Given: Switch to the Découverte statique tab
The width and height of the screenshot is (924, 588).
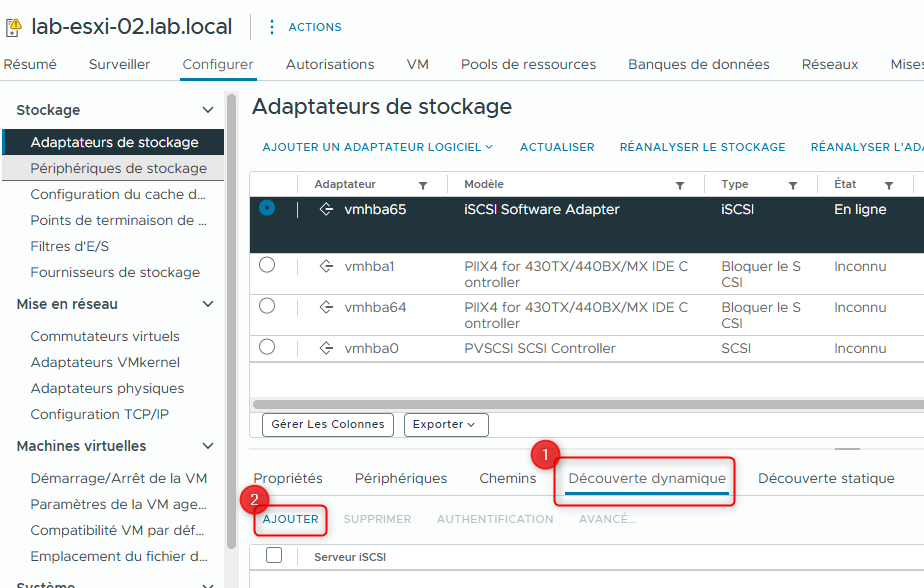Looking at the screenshot, I should point(826,478).
